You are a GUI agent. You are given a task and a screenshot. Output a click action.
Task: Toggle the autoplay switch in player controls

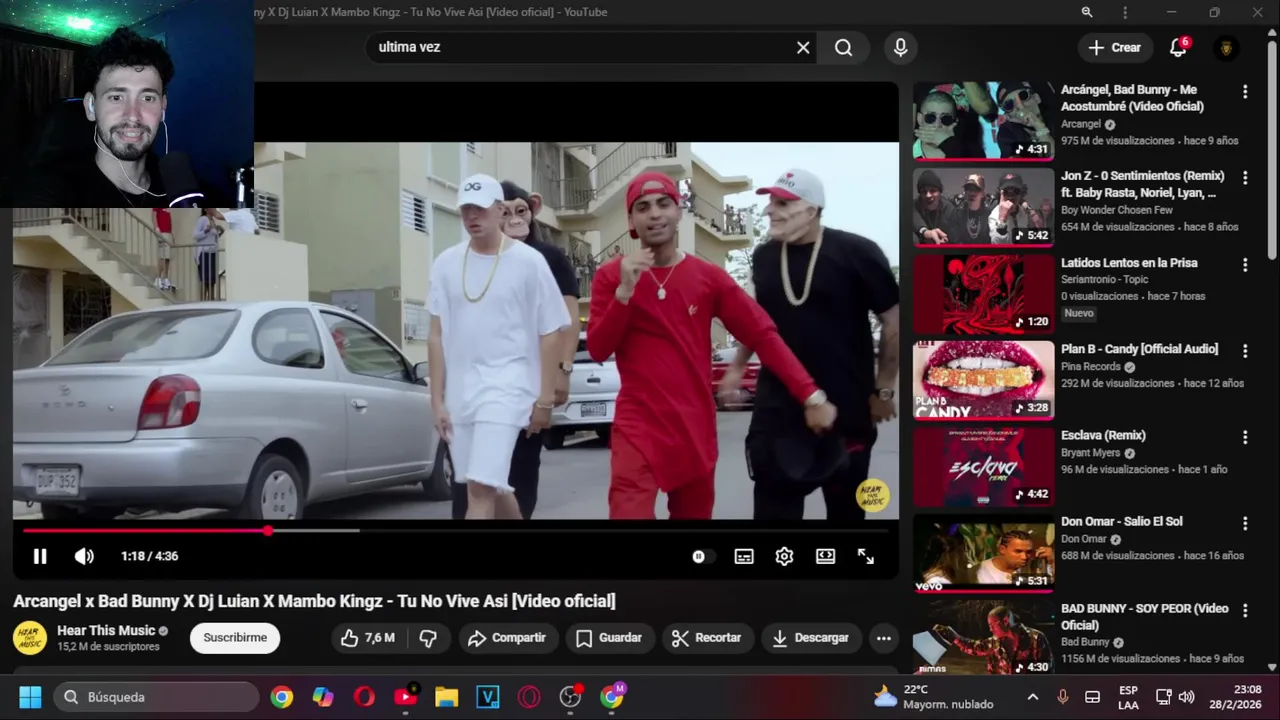point(703,556)
